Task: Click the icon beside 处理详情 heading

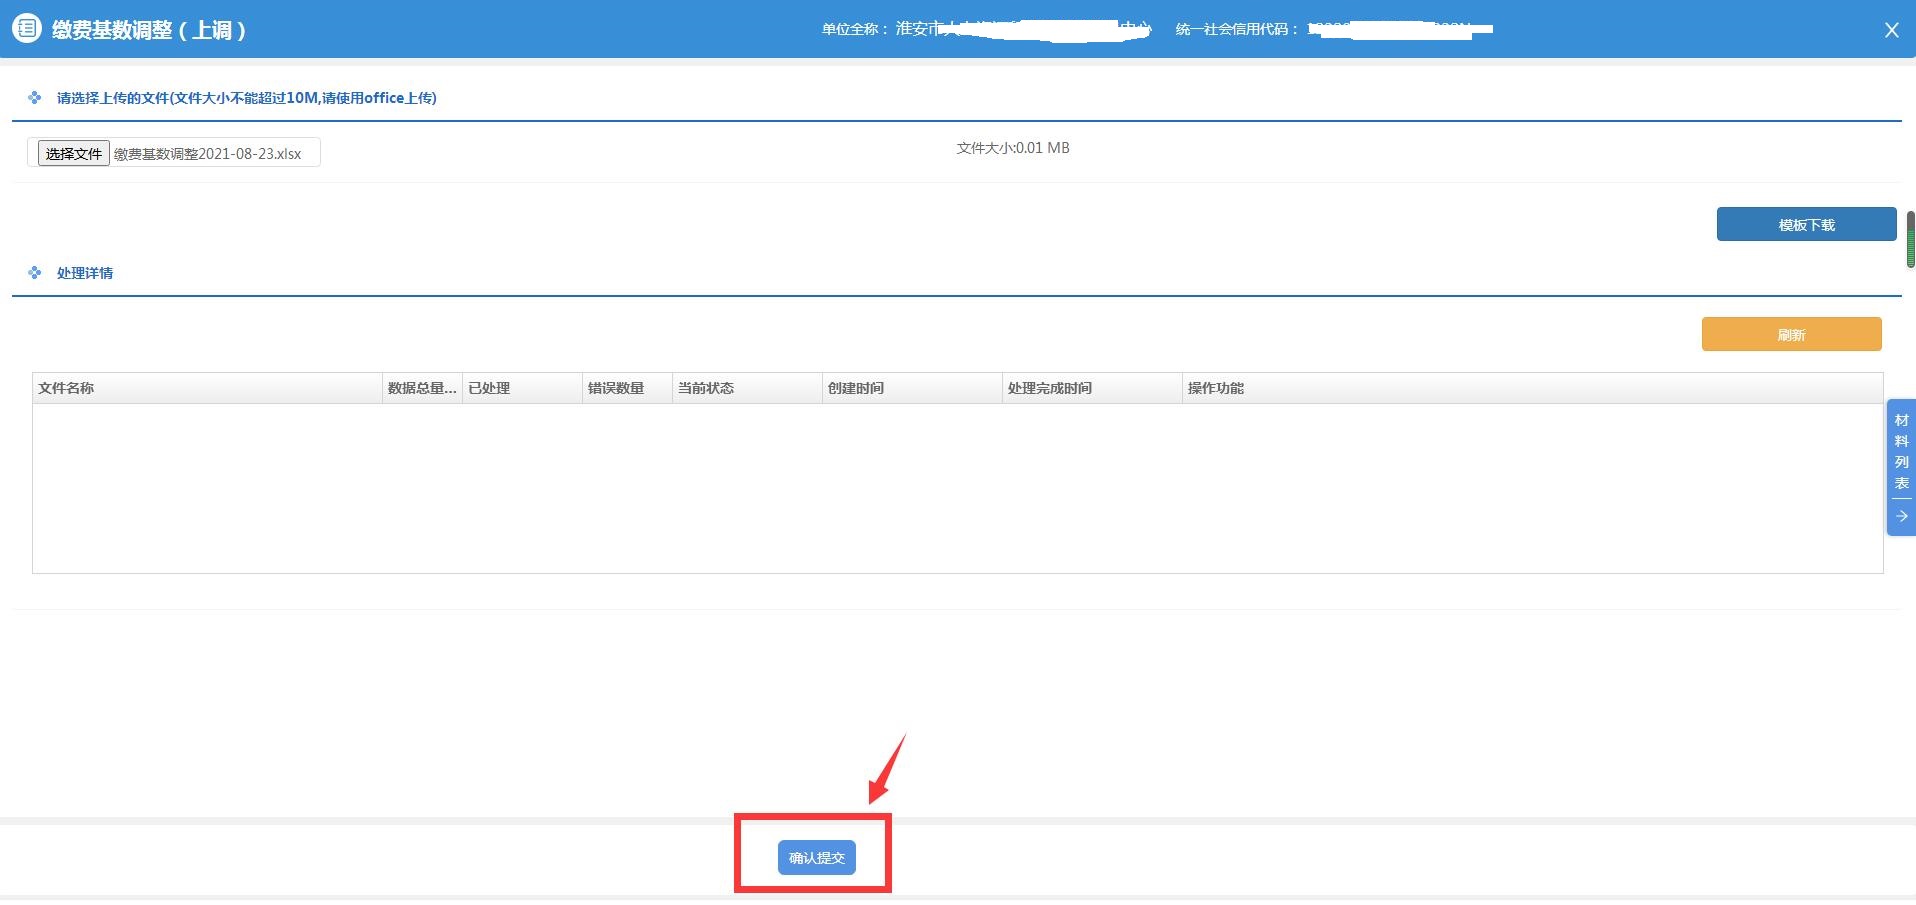Action: [x=35, y=273]
